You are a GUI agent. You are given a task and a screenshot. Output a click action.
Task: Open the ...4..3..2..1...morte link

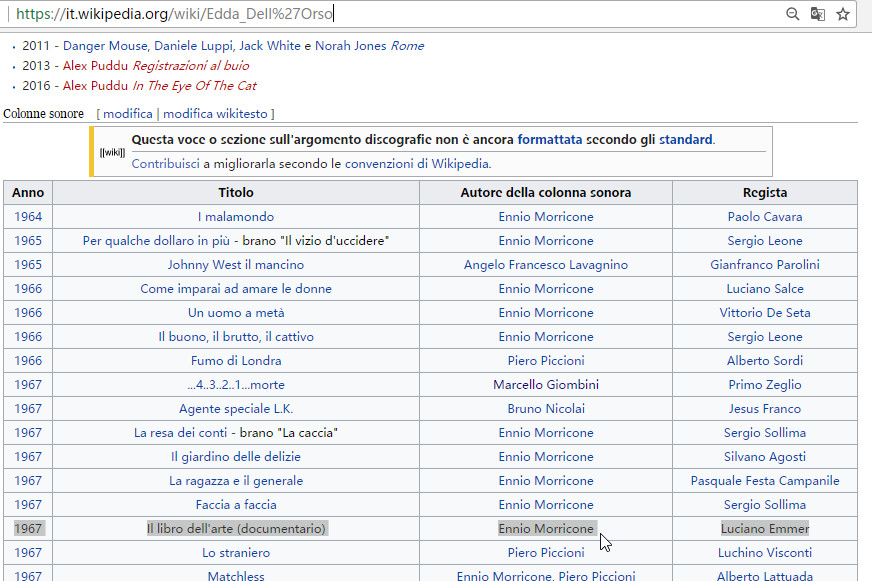[236, 384]
